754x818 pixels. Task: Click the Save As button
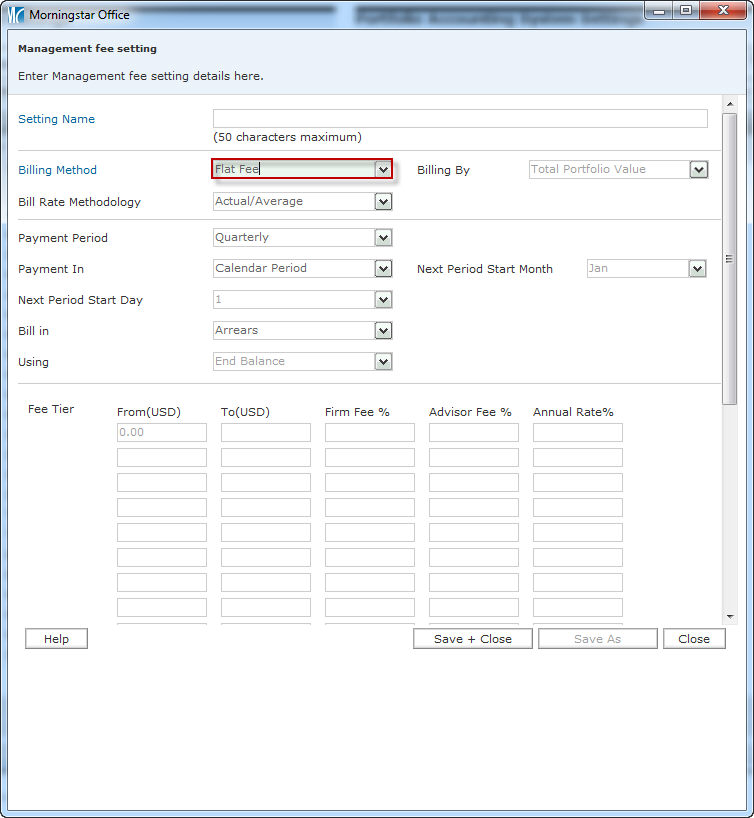click(597, 639)
